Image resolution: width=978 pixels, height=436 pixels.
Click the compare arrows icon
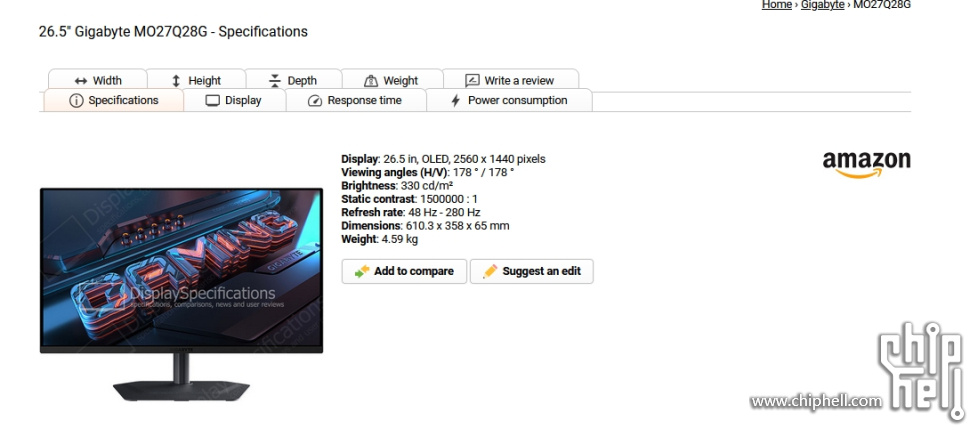click(x=362, y=271)
